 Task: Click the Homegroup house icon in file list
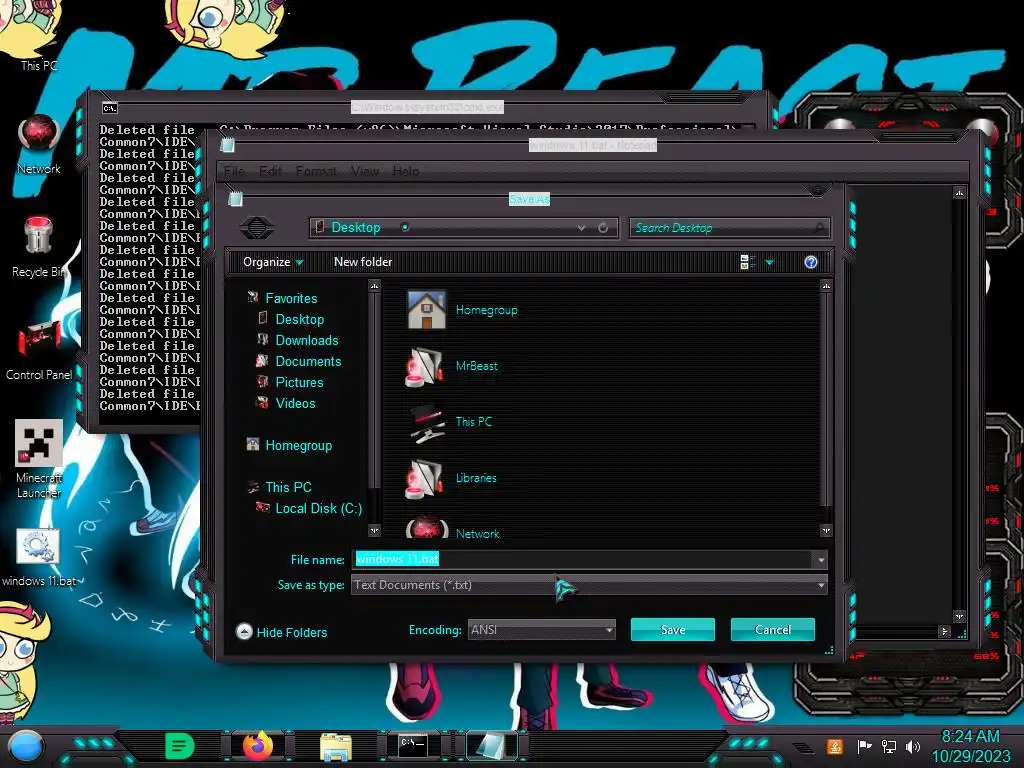pyautogui.click(x=426, y=310)
